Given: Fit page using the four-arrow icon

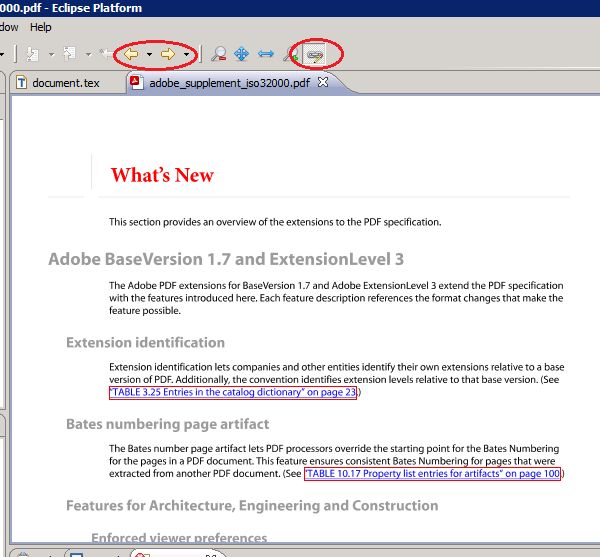Looking at the screenshot, I should click(x=241, y=54).
